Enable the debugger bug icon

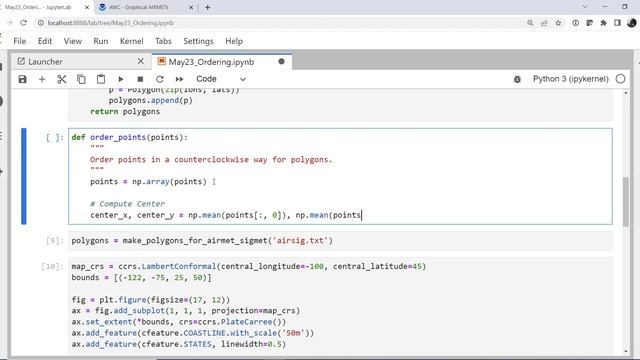(x=517, y=79)
